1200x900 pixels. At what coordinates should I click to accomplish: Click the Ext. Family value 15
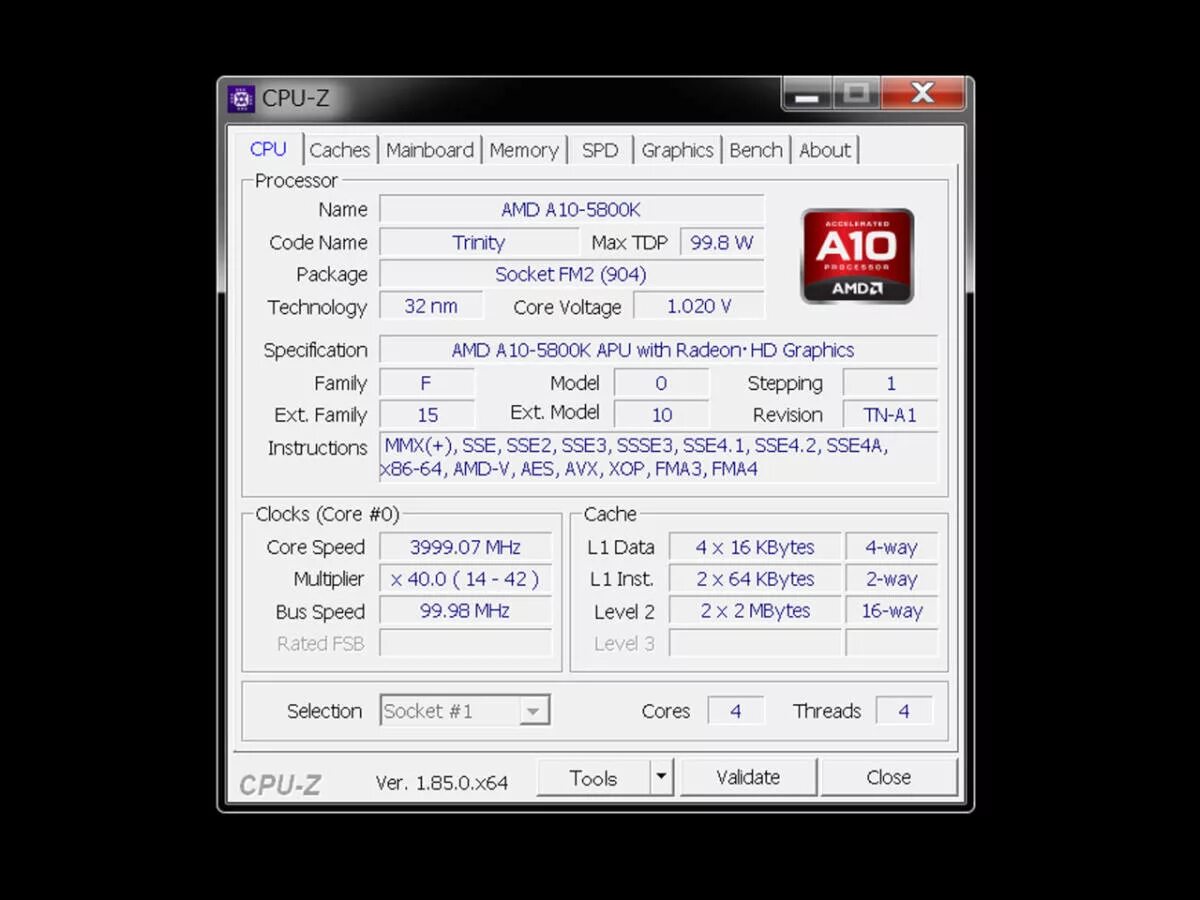pos(427,415)
